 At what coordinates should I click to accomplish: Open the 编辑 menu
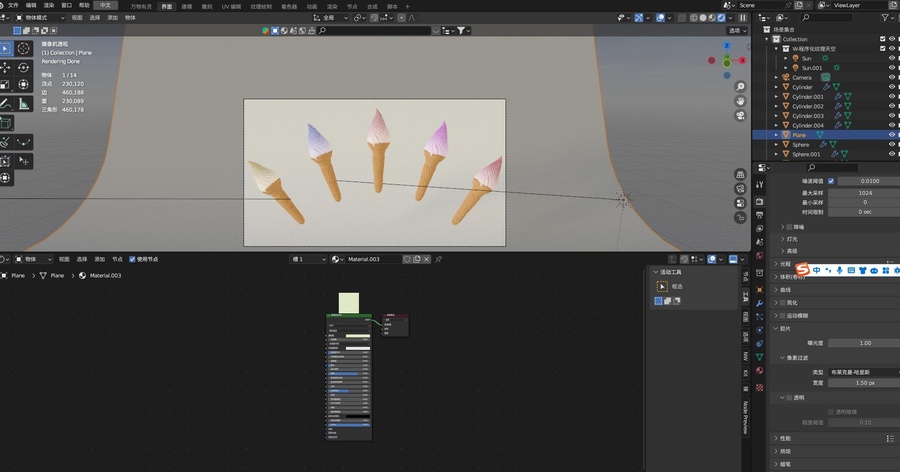pyautogui.click(x=31, y=5)
